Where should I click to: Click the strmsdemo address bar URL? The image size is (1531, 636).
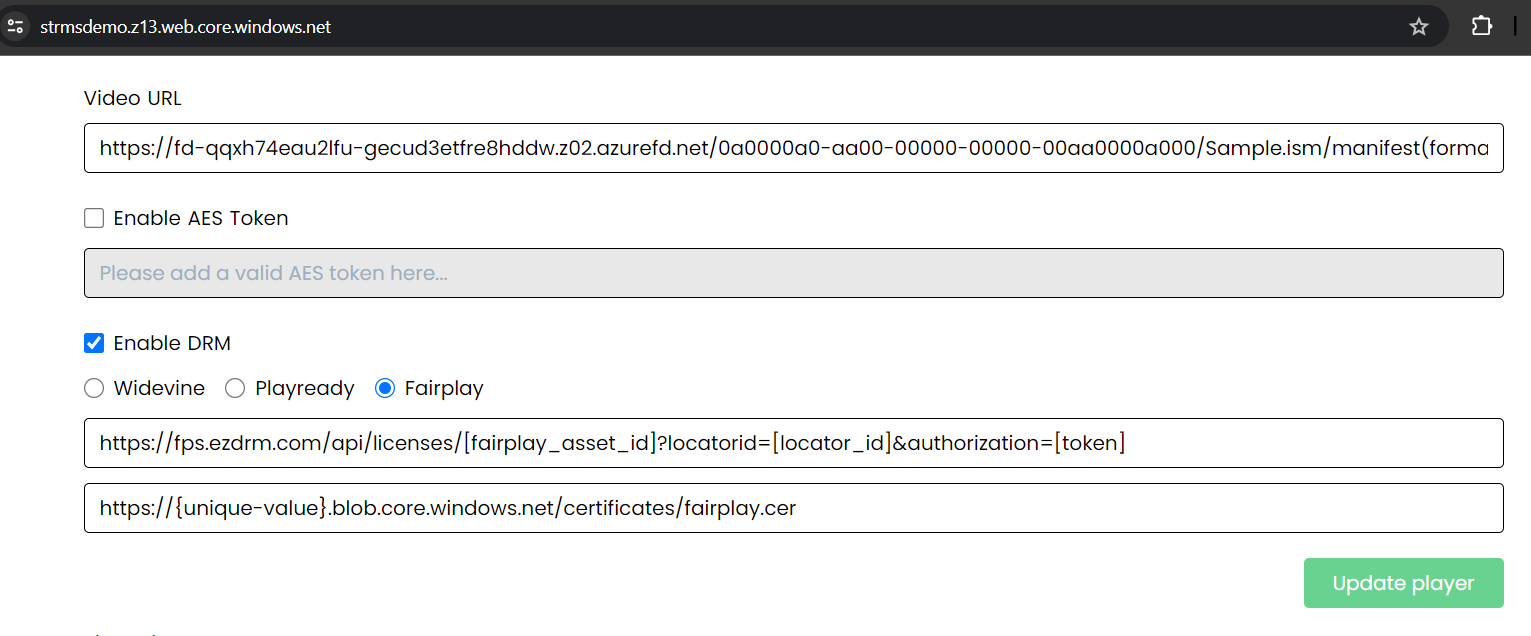pos(186,27)
